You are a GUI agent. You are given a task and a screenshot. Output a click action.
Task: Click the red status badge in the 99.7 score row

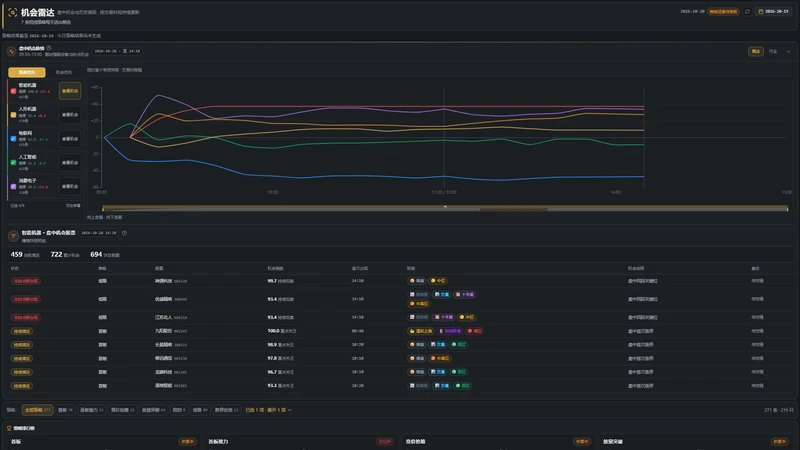tap(25, 281)
